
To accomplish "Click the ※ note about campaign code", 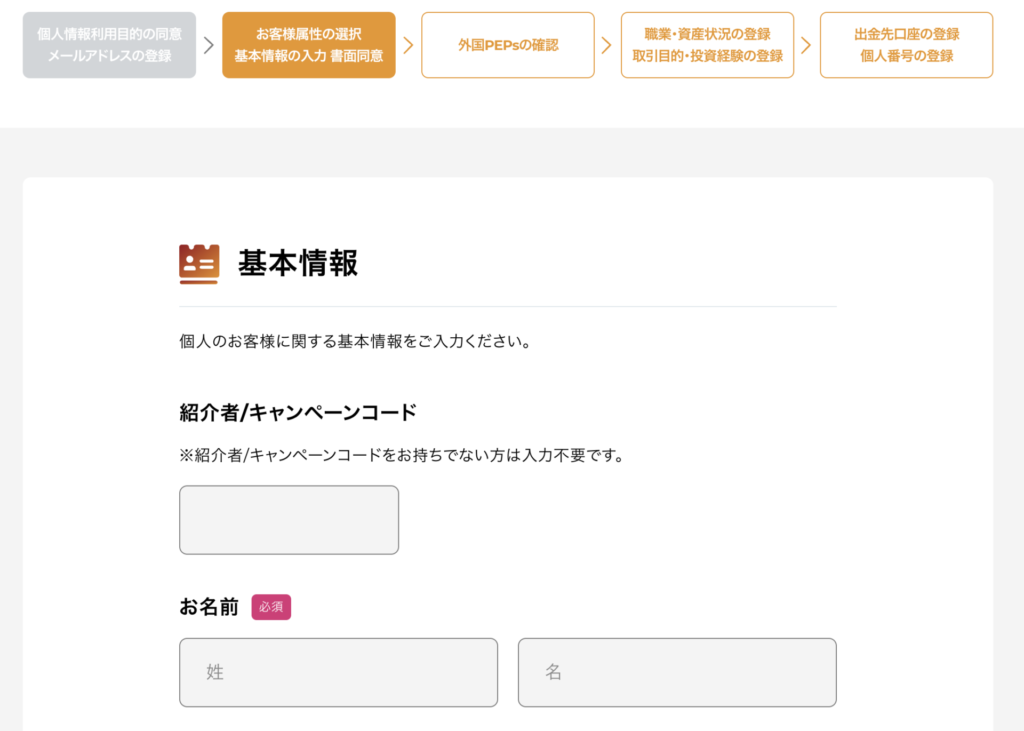I will click(402, 456).
